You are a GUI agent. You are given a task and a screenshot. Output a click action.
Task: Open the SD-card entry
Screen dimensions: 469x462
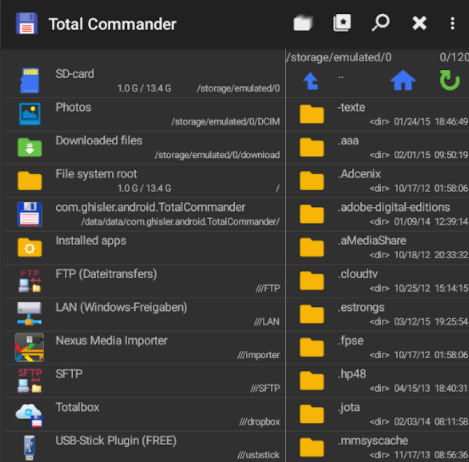coord(143,81)
